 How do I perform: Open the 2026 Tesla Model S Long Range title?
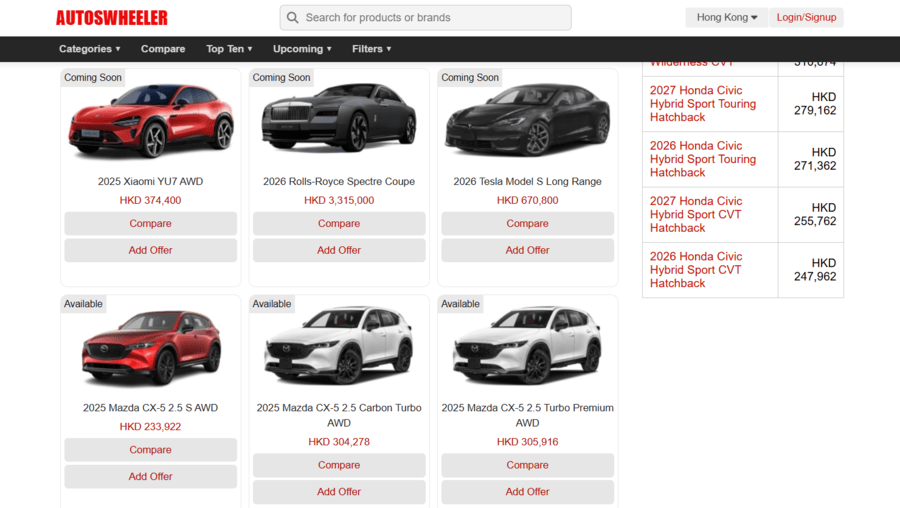(x=527, y=181)
